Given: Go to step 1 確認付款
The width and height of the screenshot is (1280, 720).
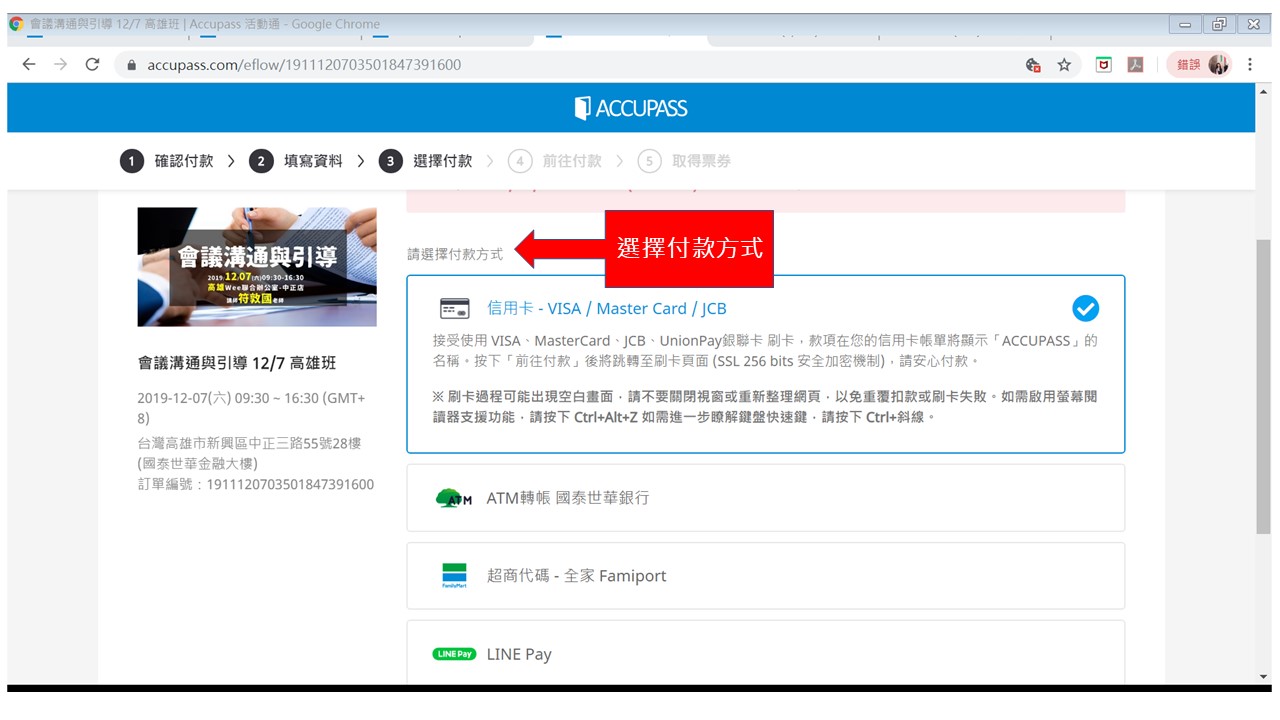Looking at the screenshot, I should coord(167,161).
